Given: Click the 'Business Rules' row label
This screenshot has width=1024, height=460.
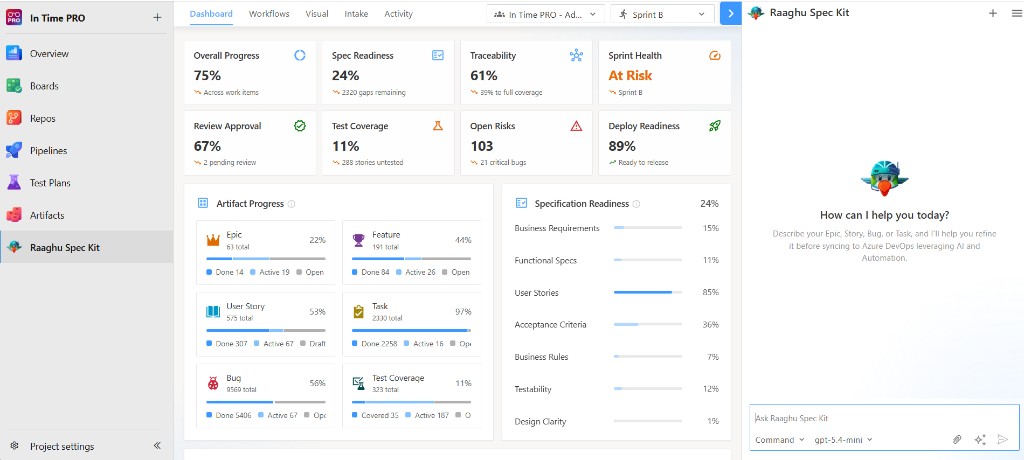Looking at the screenshot, I should tap(541, 357).
